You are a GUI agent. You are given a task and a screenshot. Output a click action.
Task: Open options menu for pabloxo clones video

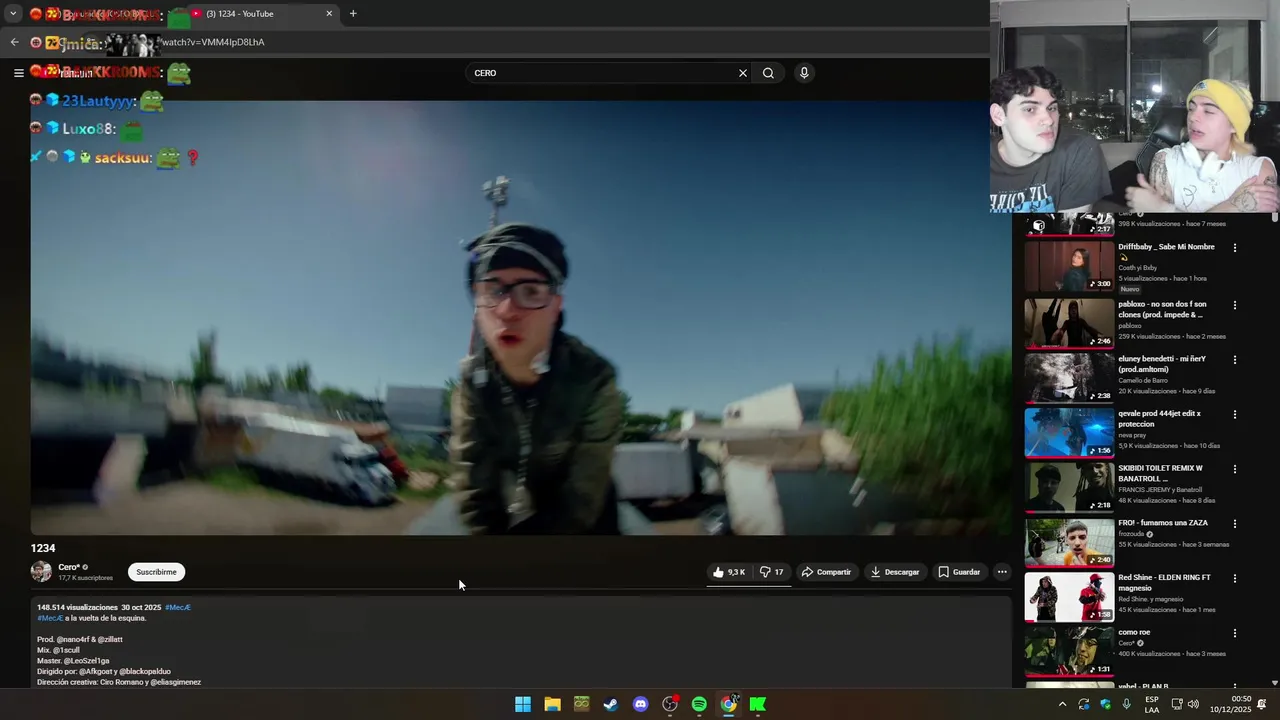[x=1235, y=305]
